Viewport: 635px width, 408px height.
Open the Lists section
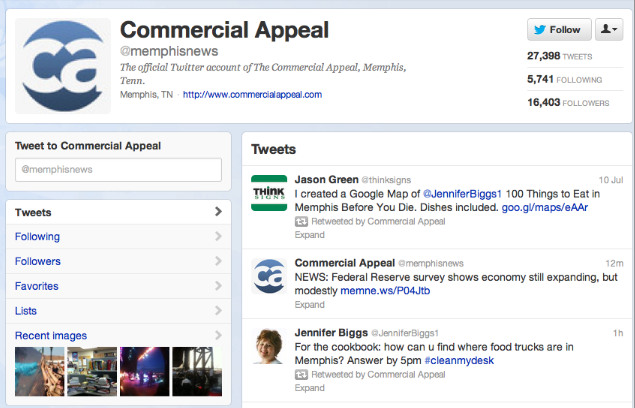pos(118,311)
